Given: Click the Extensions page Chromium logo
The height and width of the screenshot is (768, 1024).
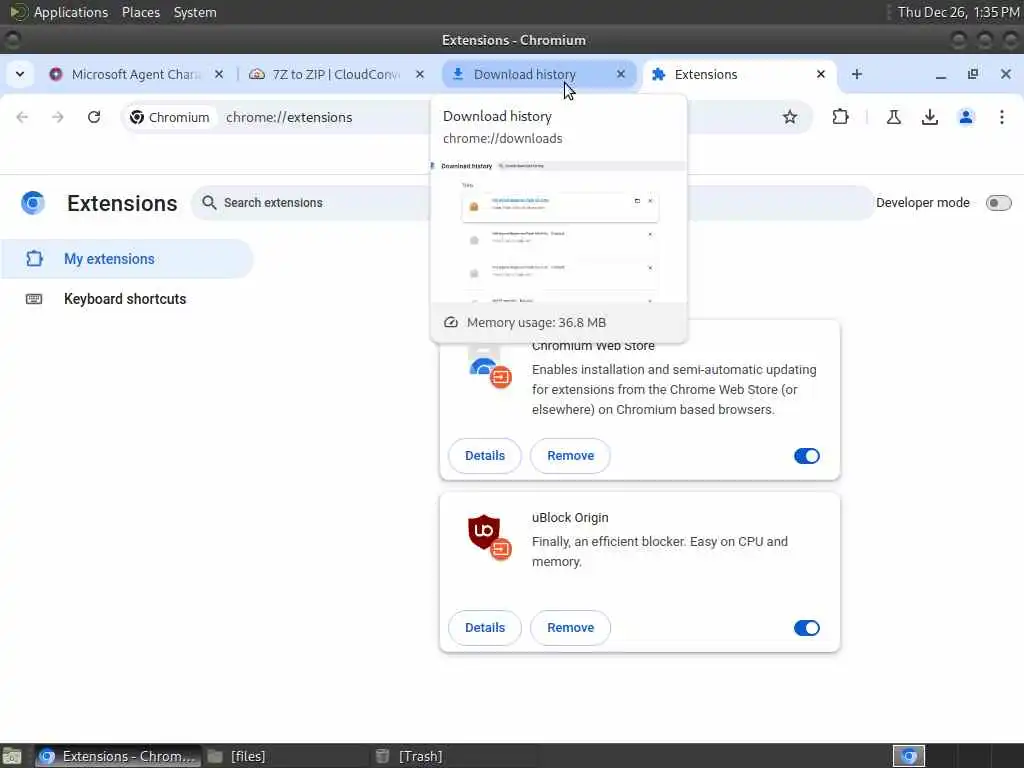Looking at the screenshot, I should point(33,203).
